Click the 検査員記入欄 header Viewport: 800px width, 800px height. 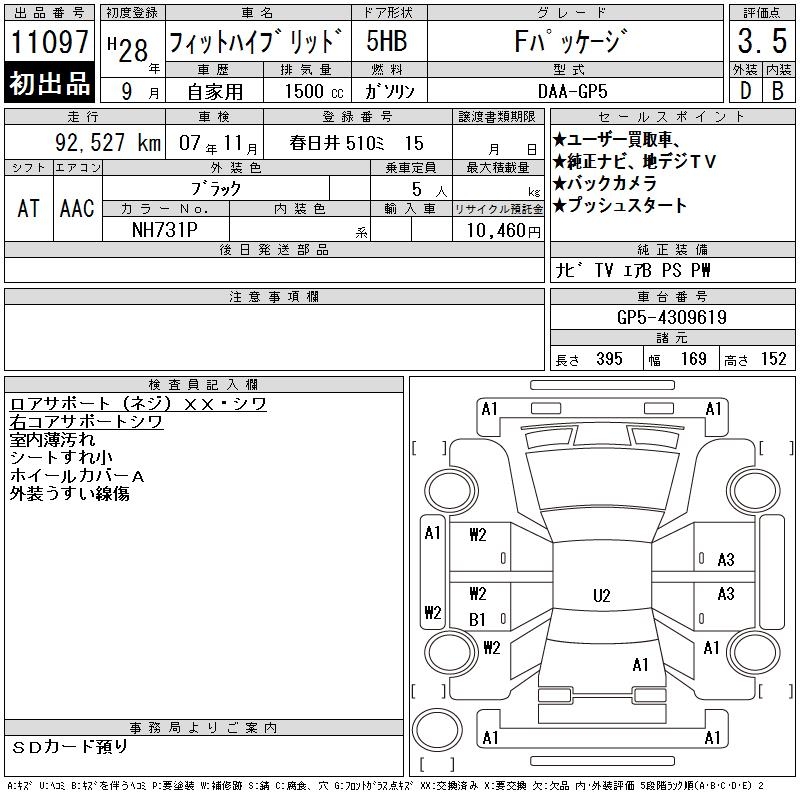point(204,384)
